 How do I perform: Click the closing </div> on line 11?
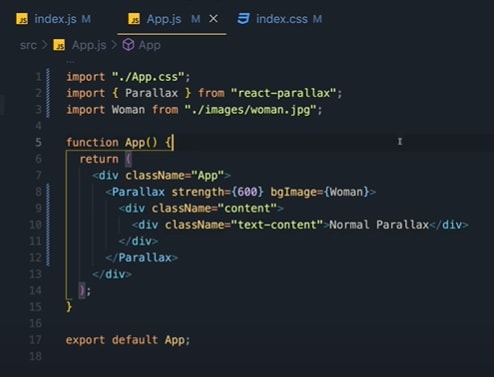138,241
